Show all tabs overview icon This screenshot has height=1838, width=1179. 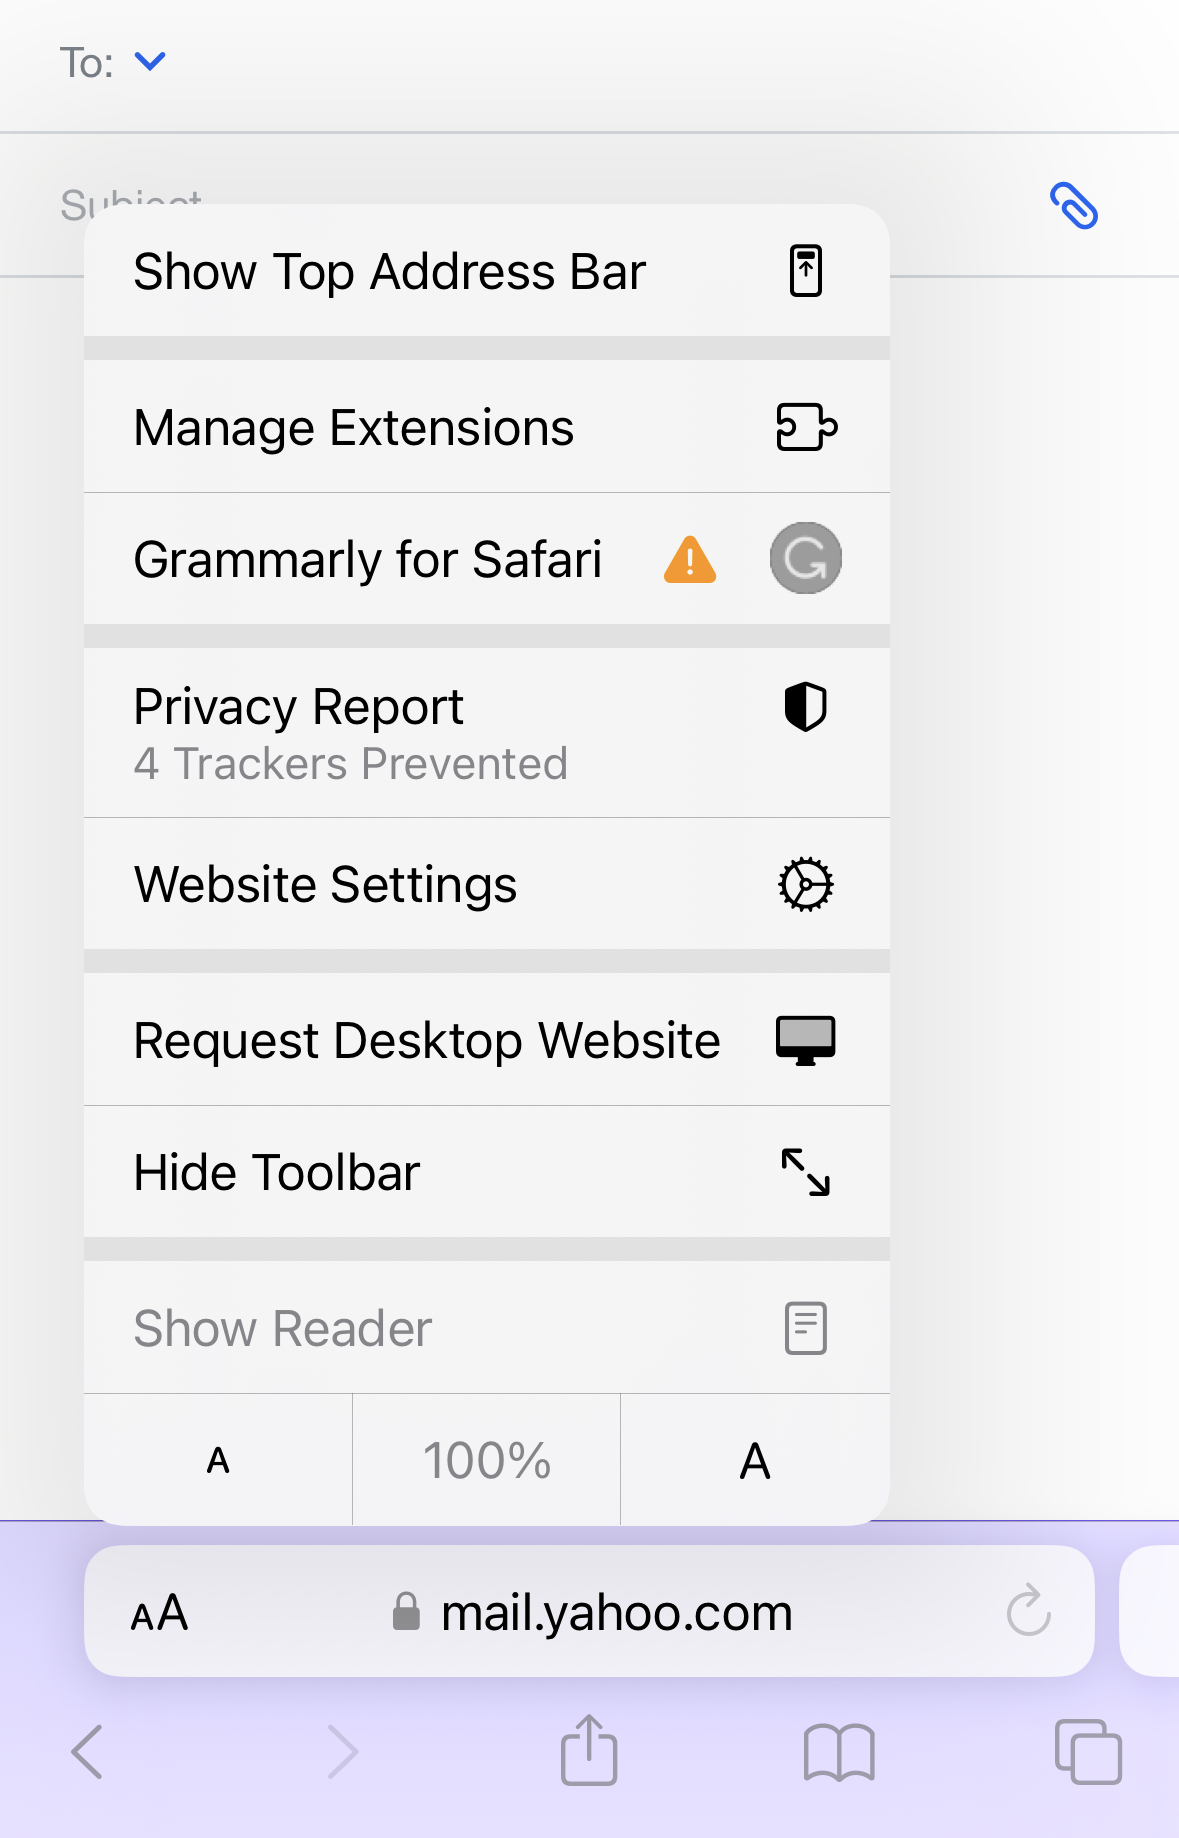[x=1088, y=1752]
